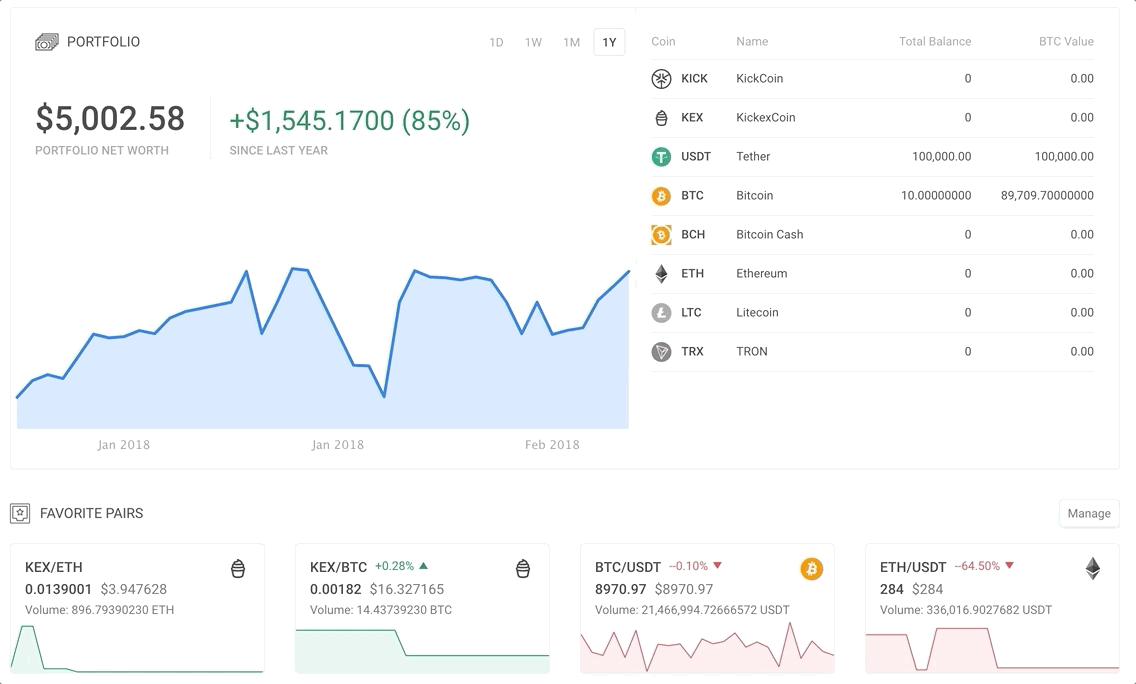Select TRON name in table
Image resolution: width=1136 pixels, height=684 pixels.
coord(751,352)
